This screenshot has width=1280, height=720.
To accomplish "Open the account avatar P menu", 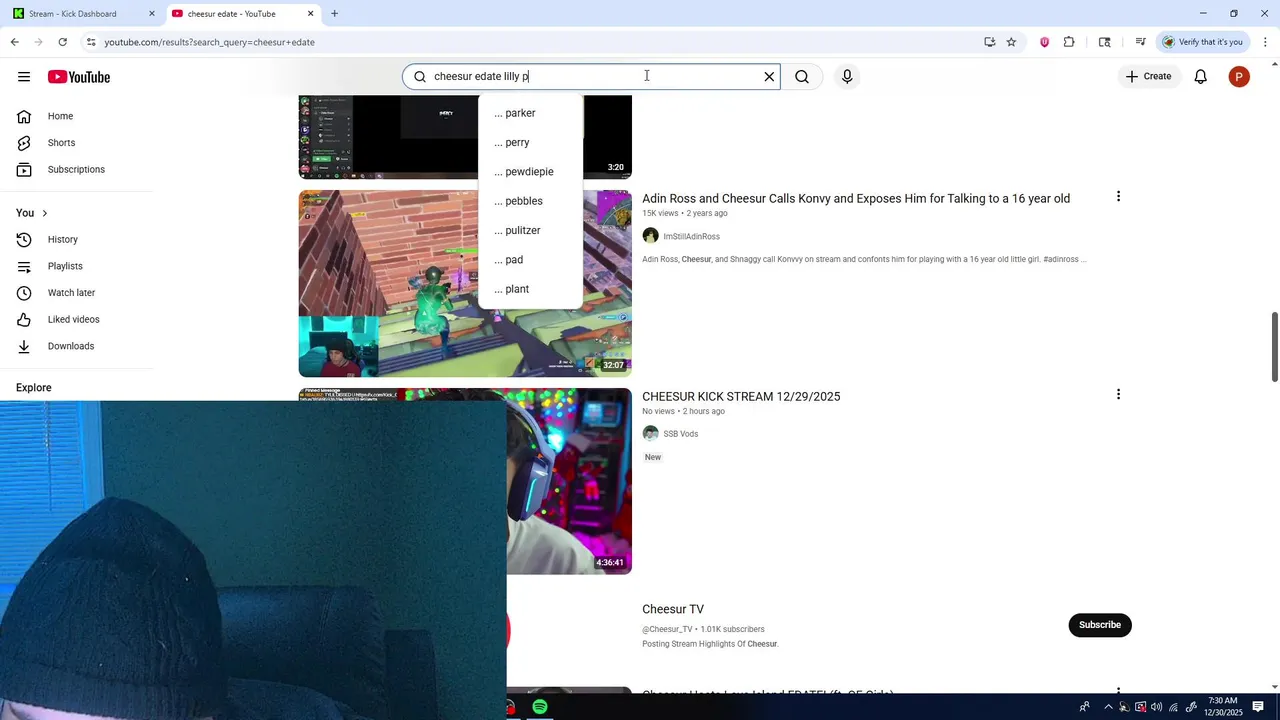I will 1239,77.
